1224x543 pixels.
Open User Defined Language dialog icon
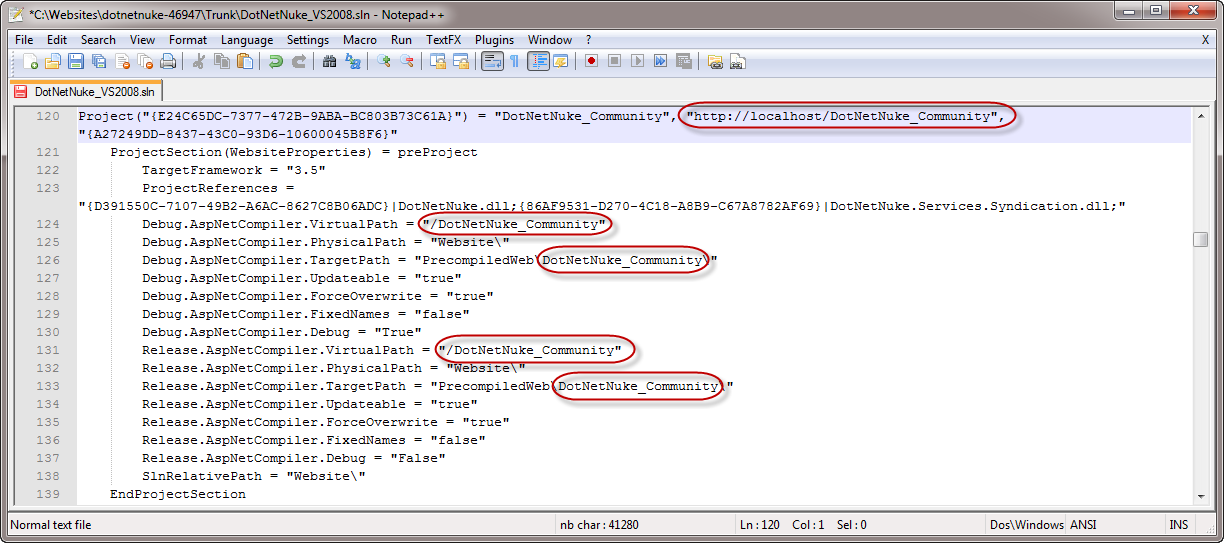tap(561, 62)
